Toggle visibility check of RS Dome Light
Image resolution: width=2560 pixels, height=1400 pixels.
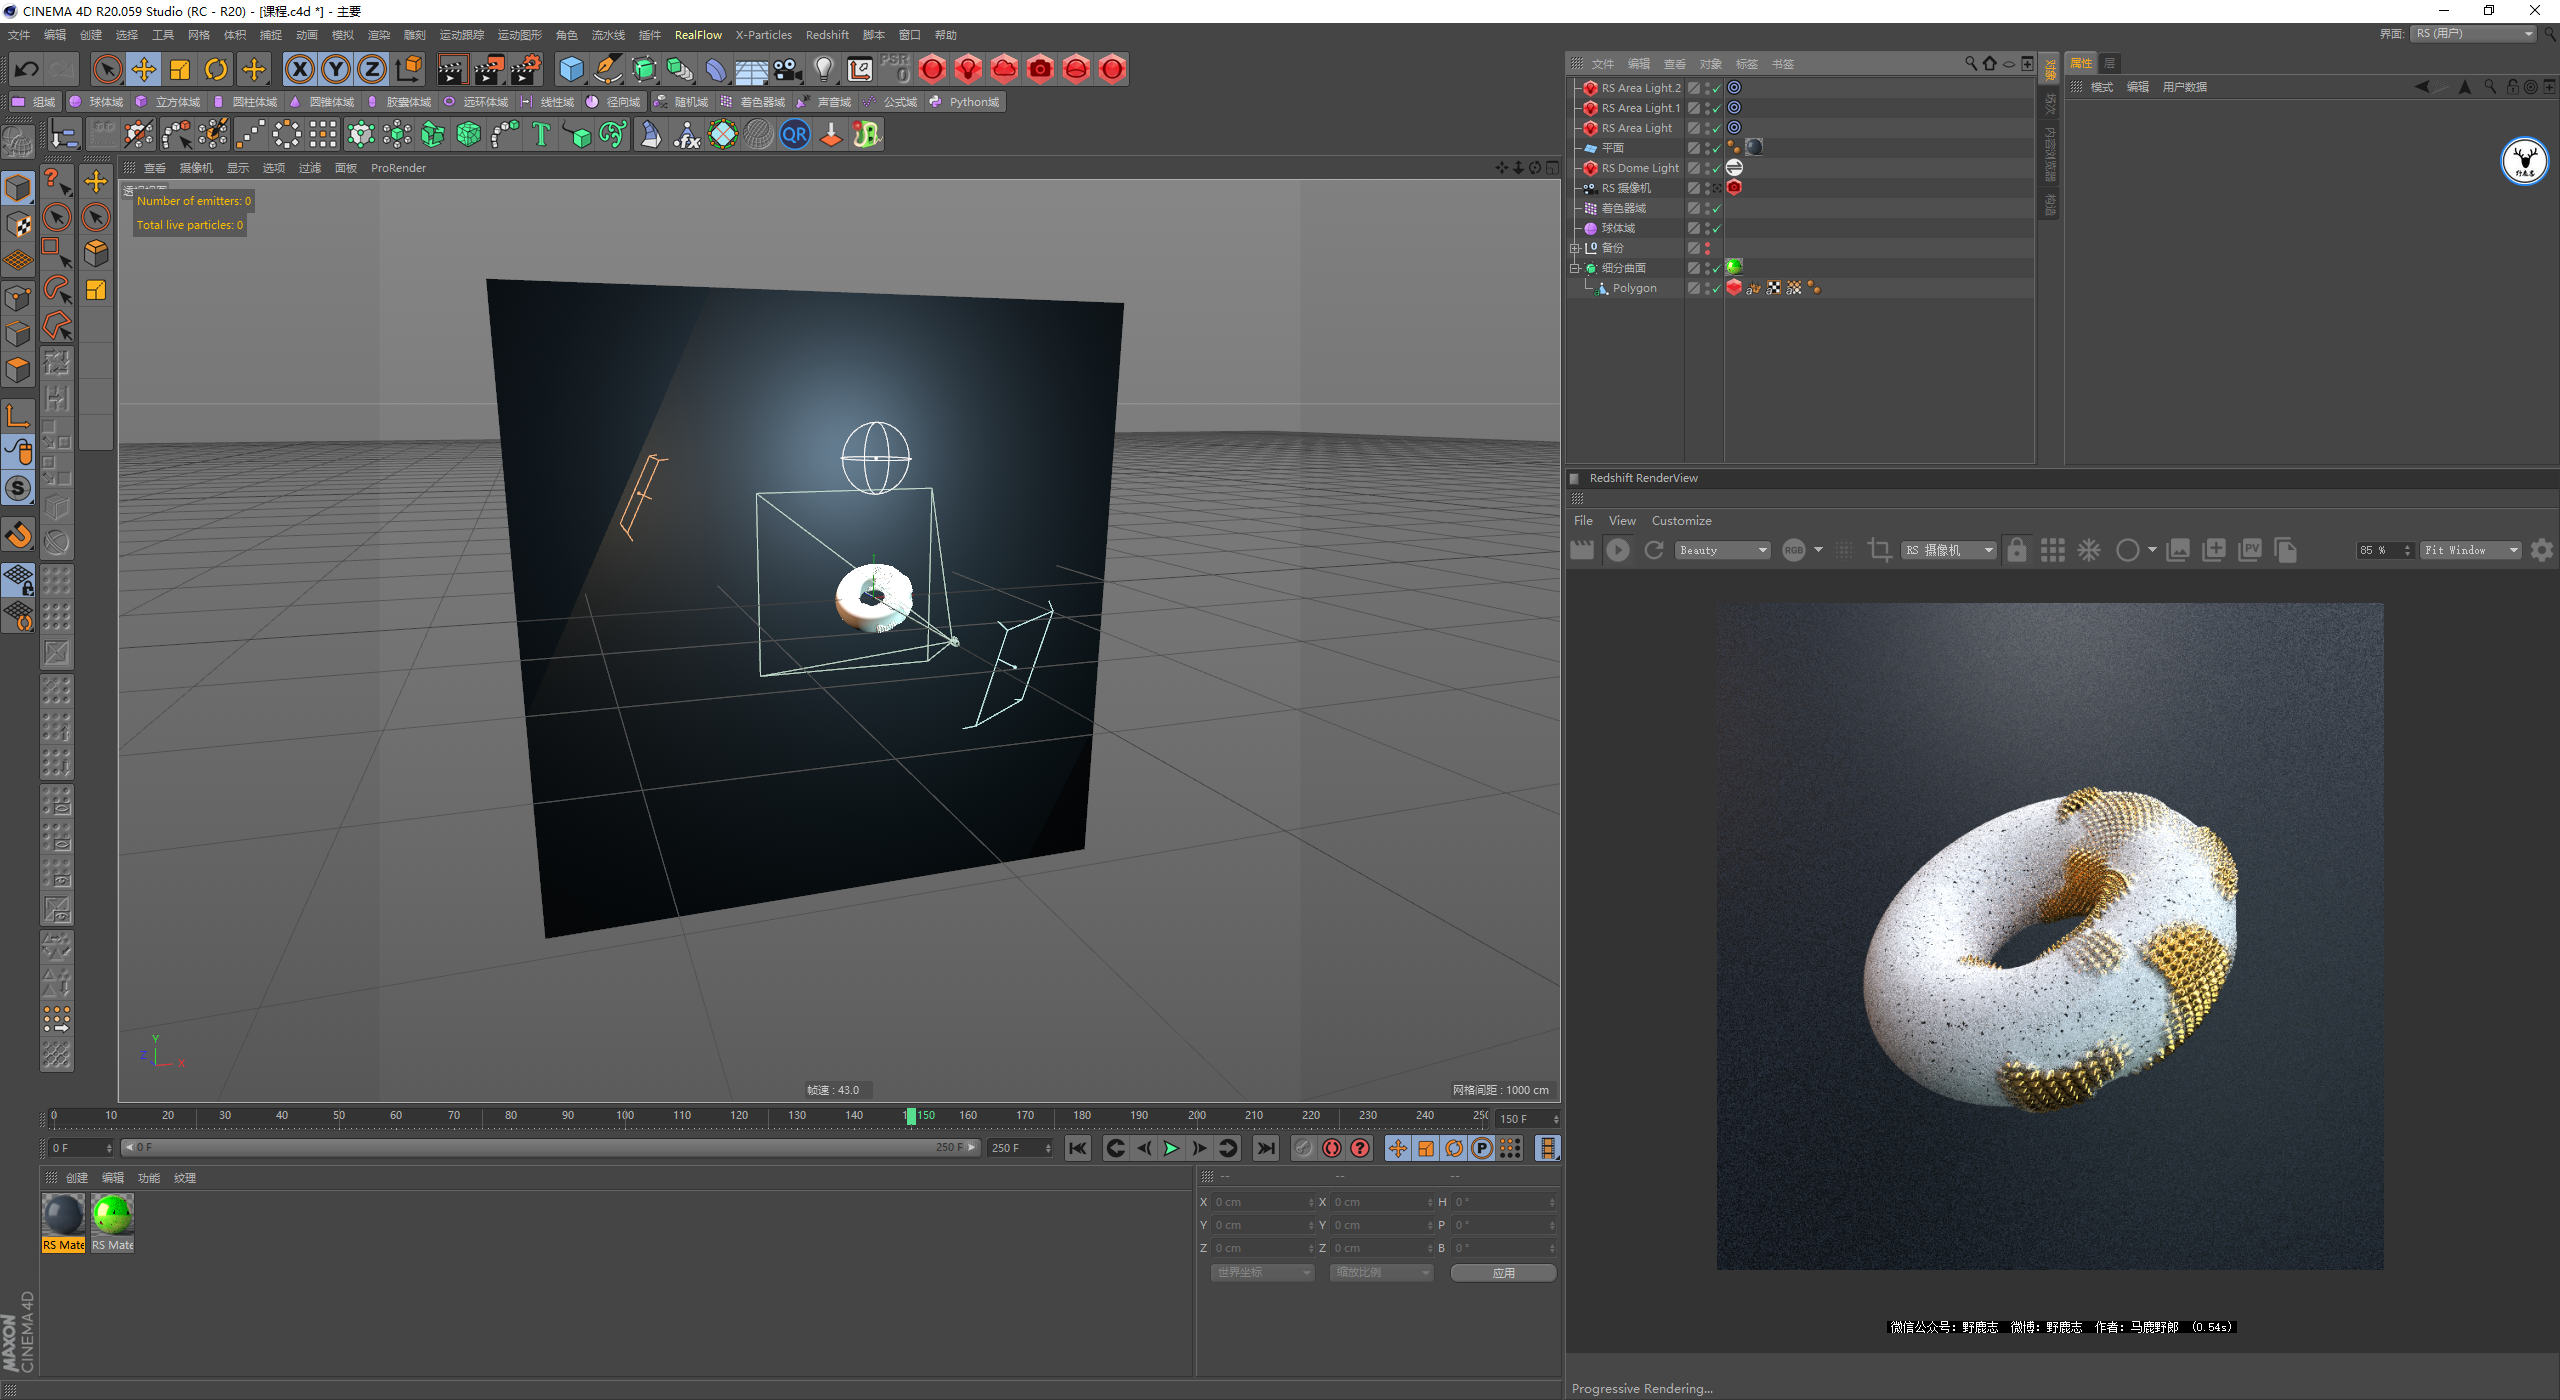tap(1716, 168)
